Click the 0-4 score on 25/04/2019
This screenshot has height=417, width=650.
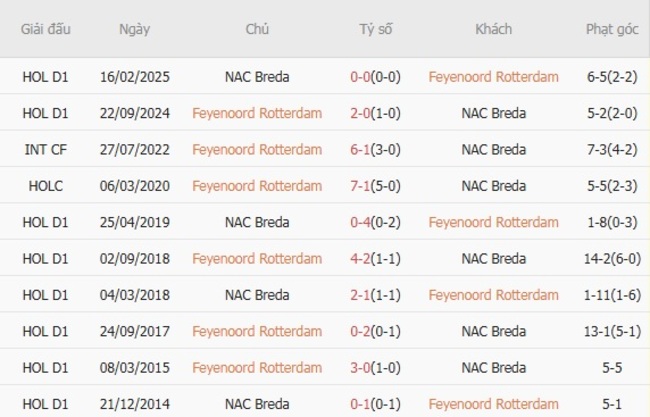pyautogui.click(x=362, y=222)
